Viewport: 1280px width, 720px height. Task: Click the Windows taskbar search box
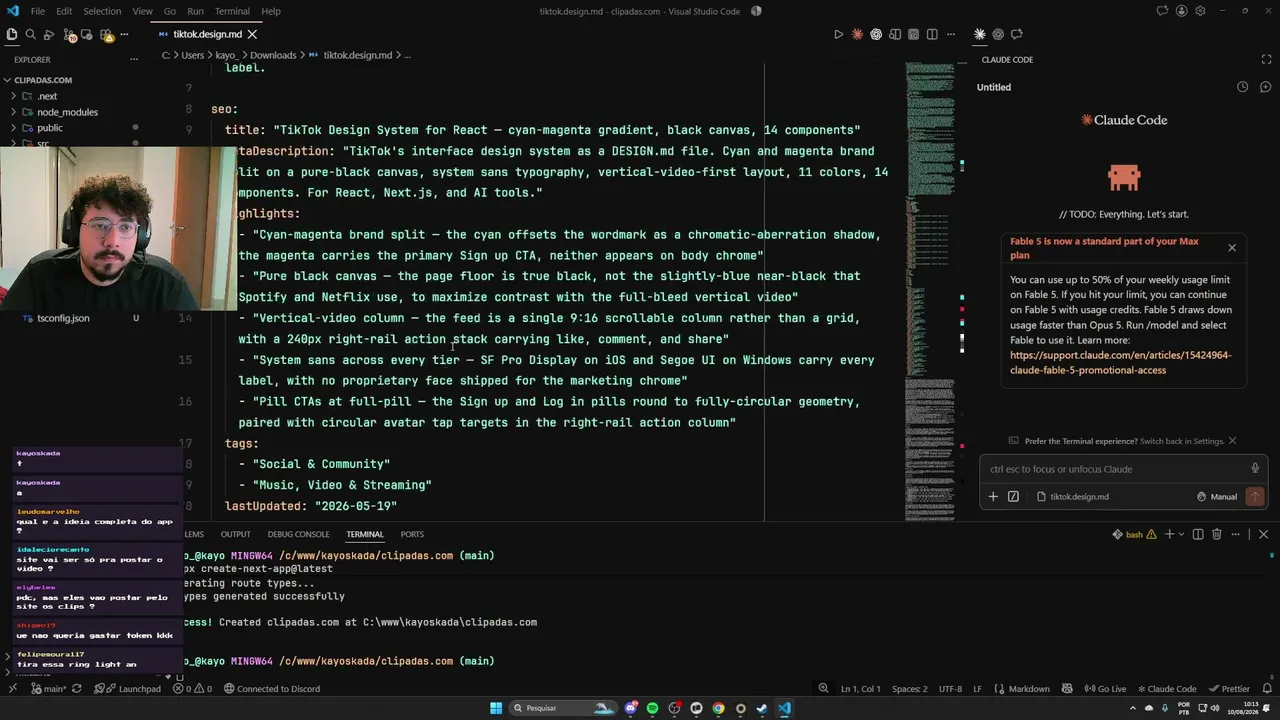[x=563, y=708]
